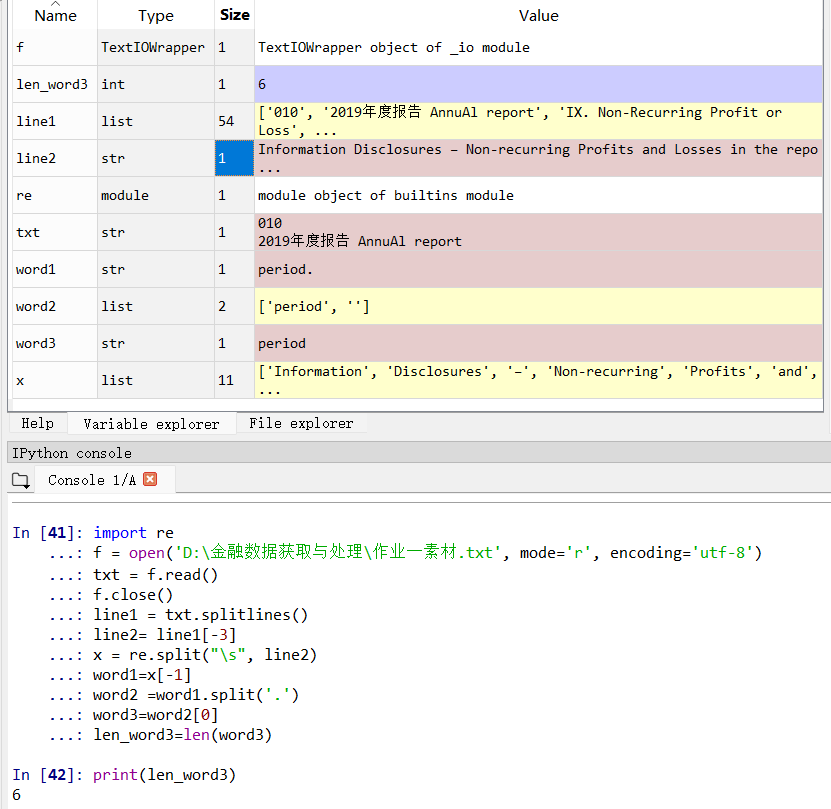The width and height of the screenshot is (831, 809).
Task: Click the console line with re.split
Action: coord(205,655)
